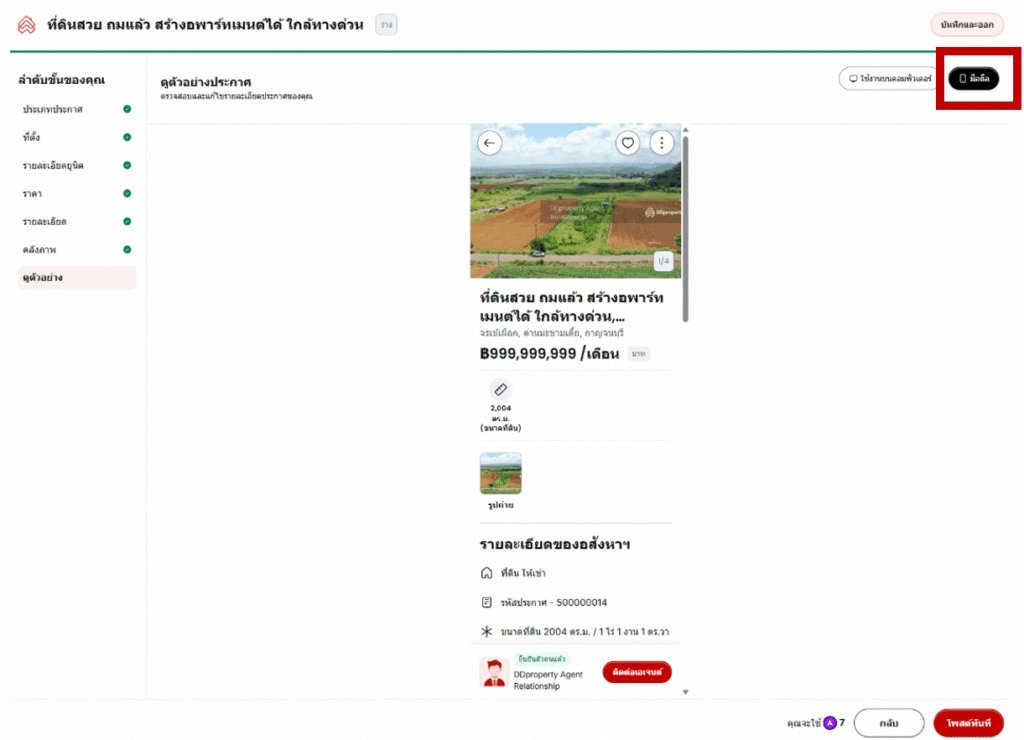Click the DDproperty logo icon
1024x740 pixels.
26,25
